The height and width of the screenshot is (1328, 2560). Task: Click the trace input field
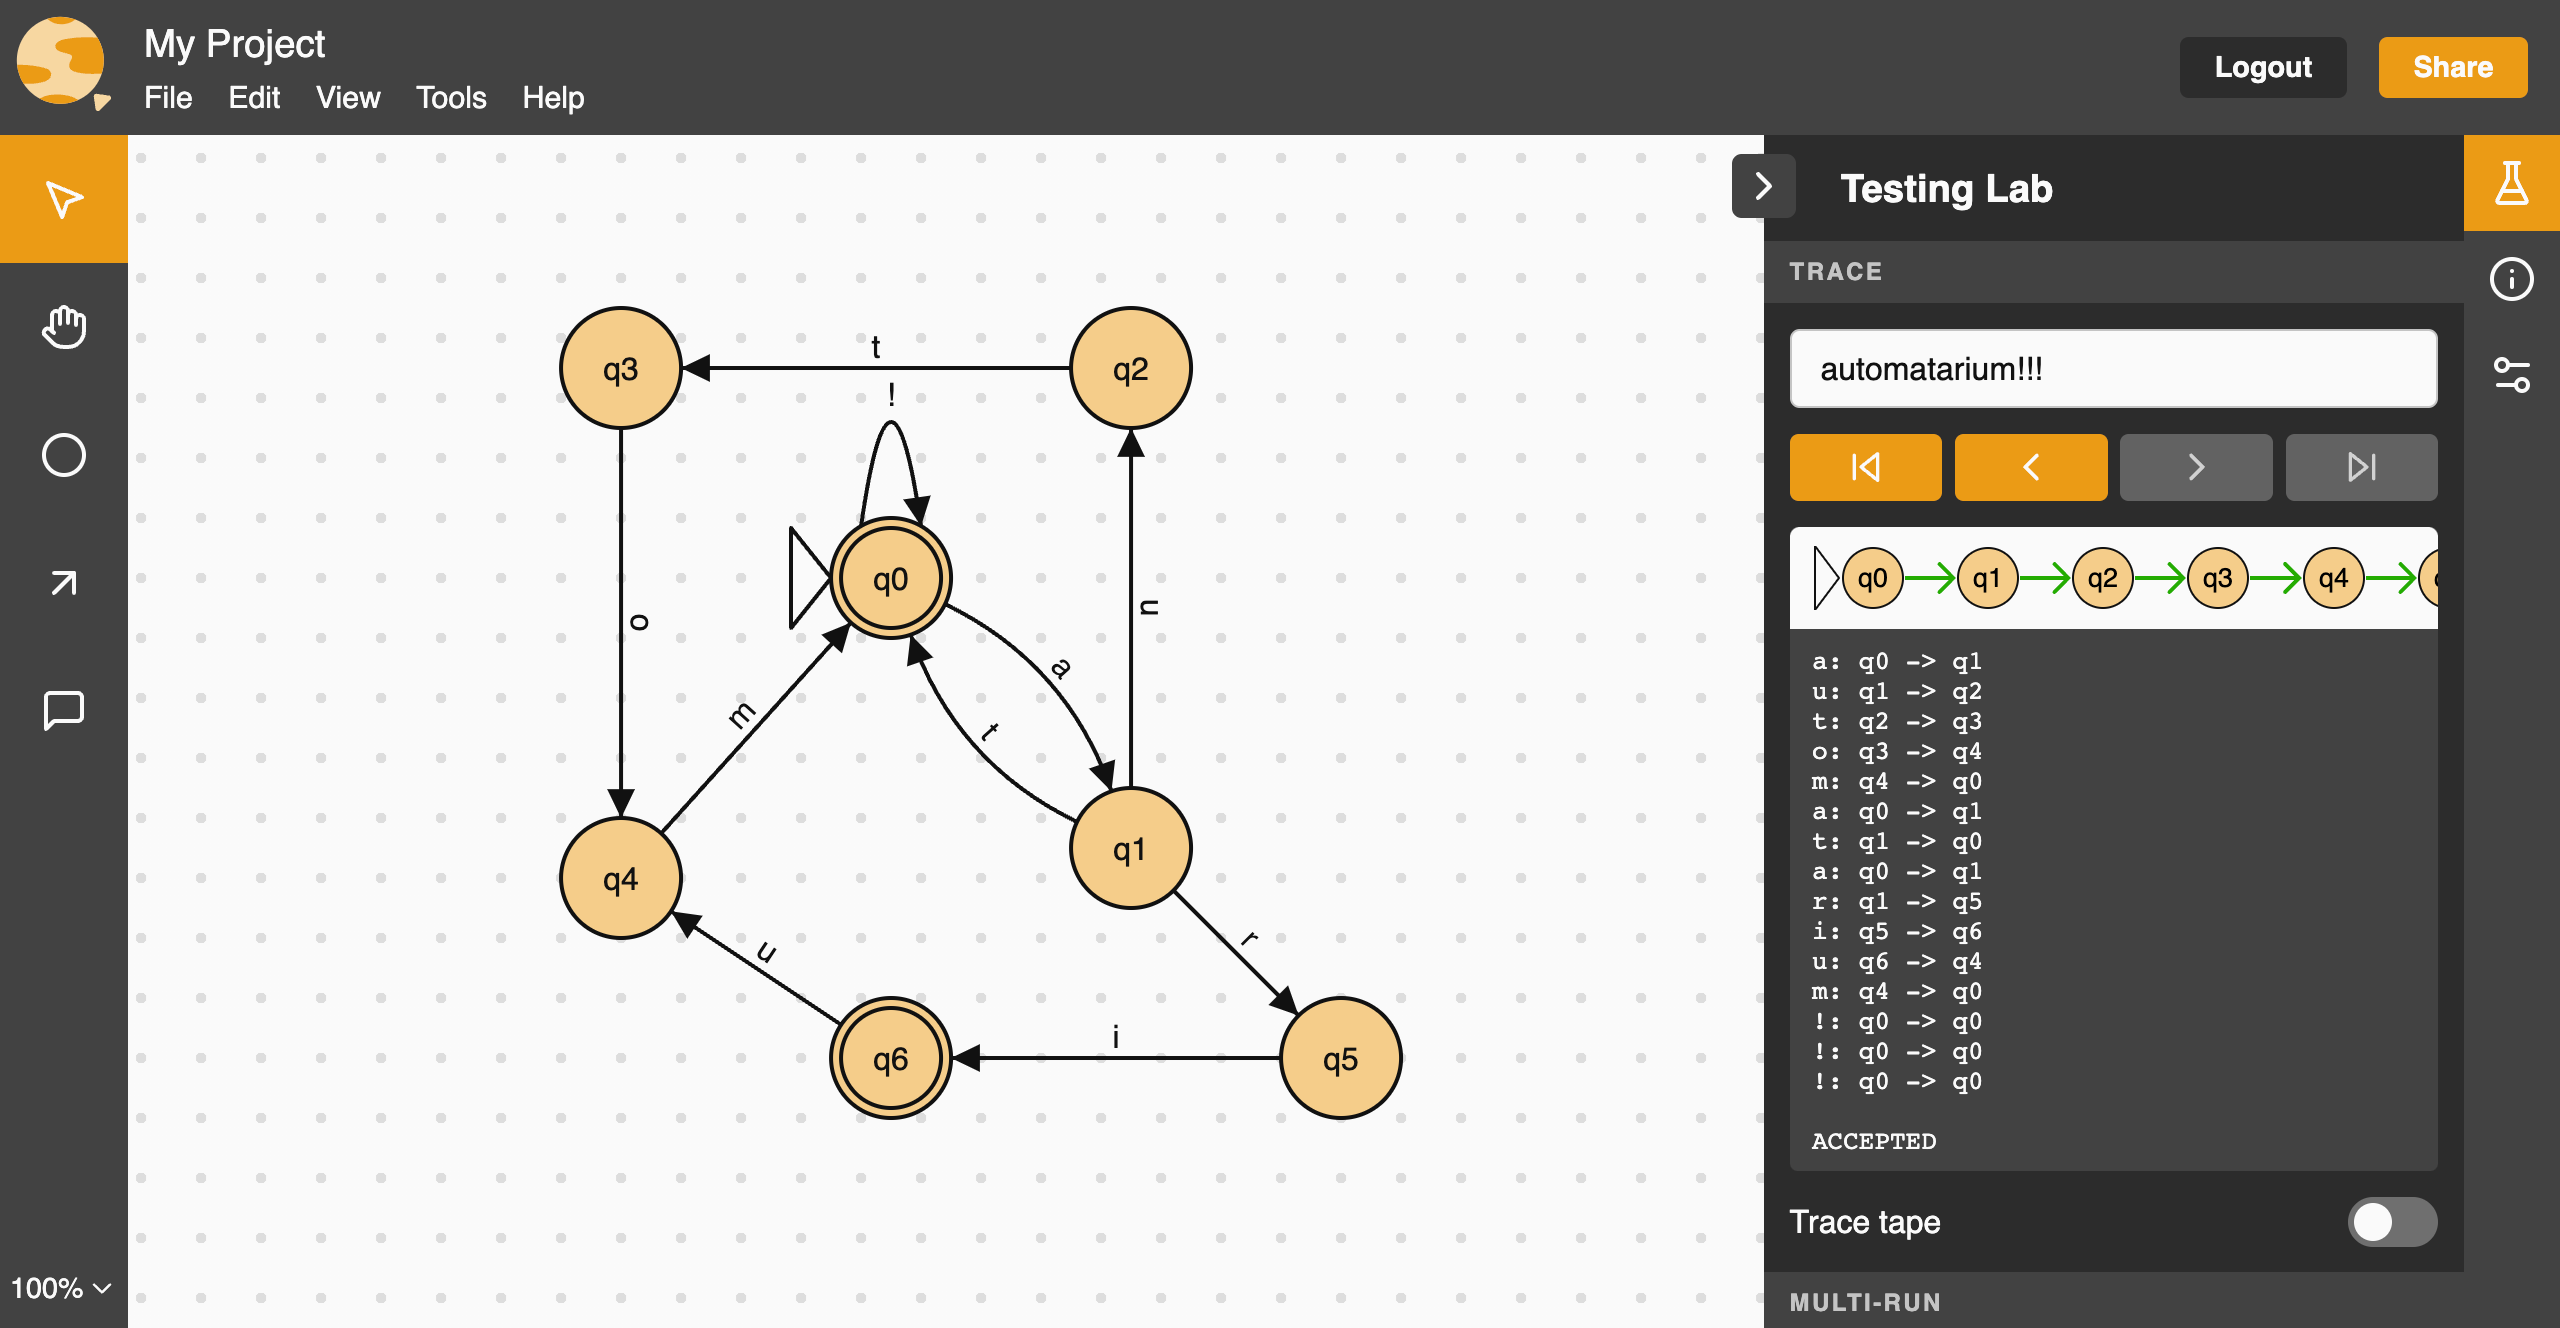2112,369
